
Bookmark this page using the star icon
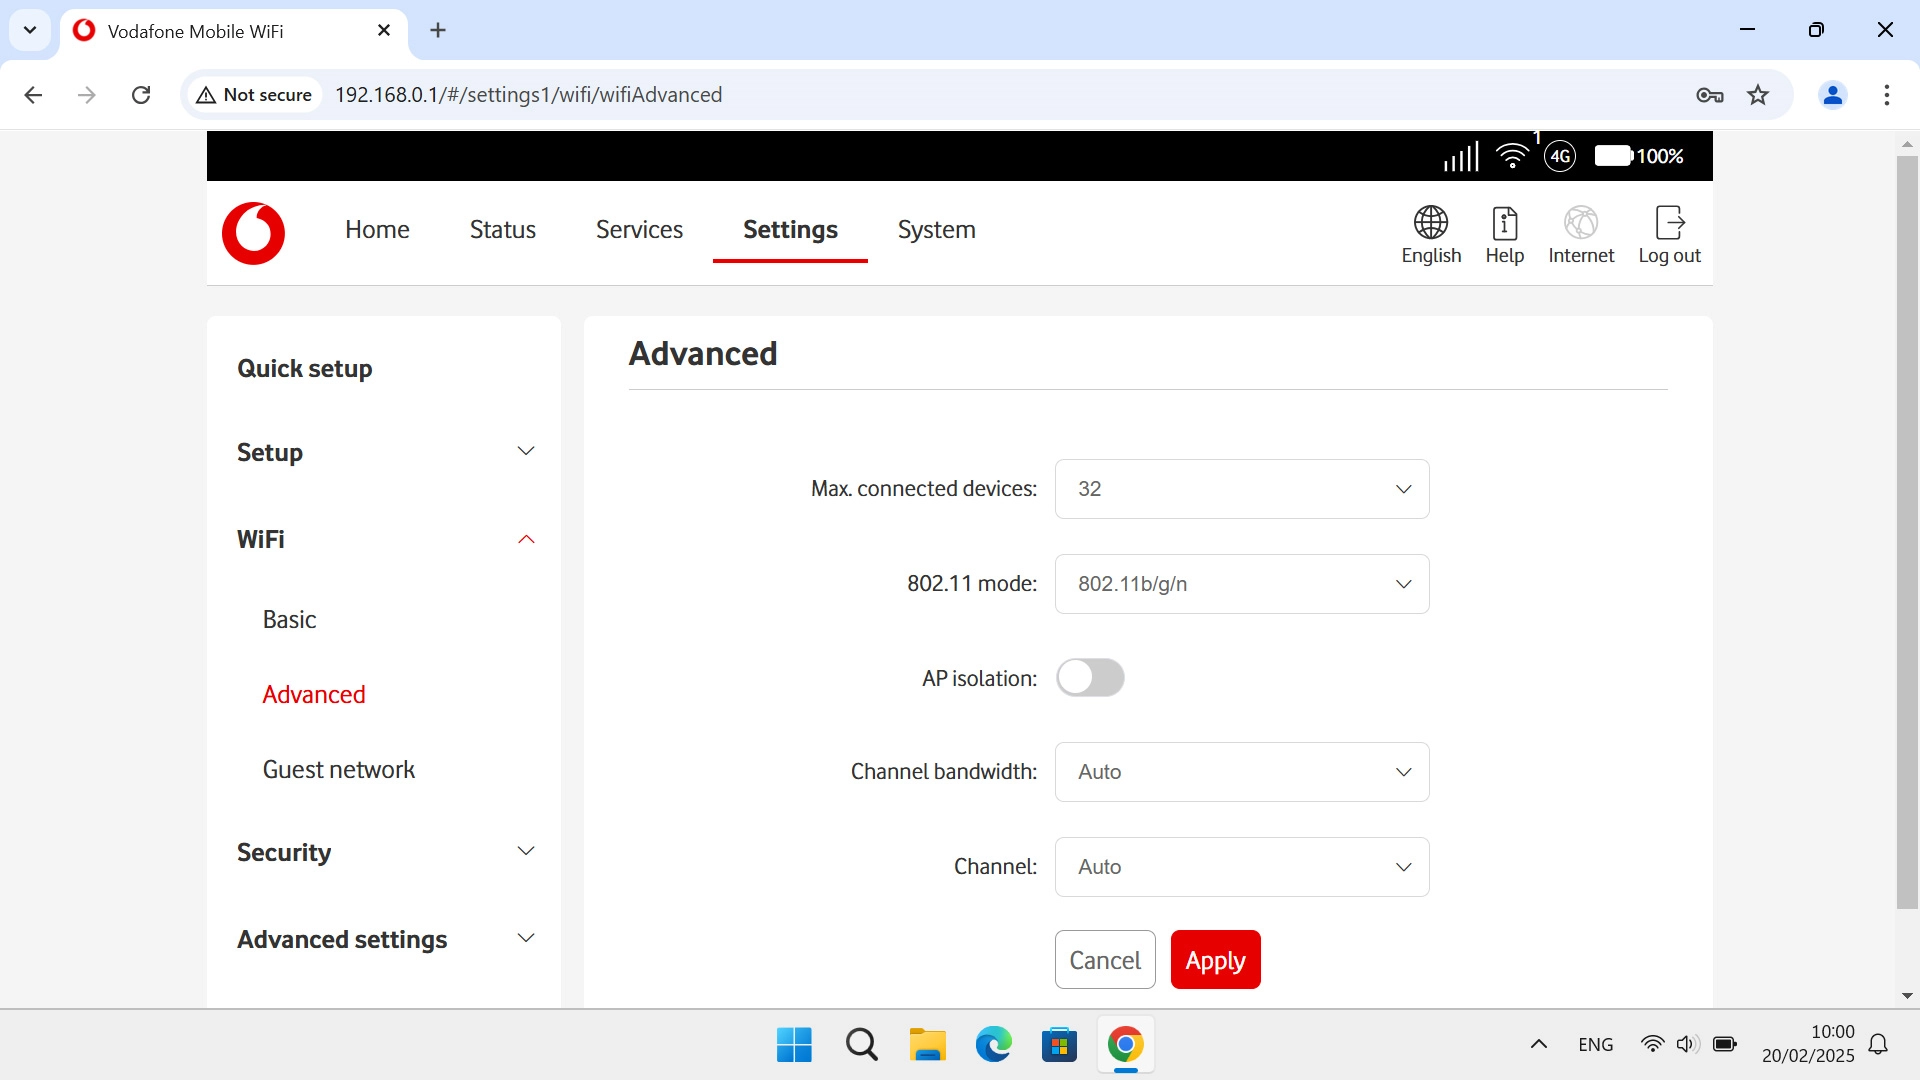1758,95
